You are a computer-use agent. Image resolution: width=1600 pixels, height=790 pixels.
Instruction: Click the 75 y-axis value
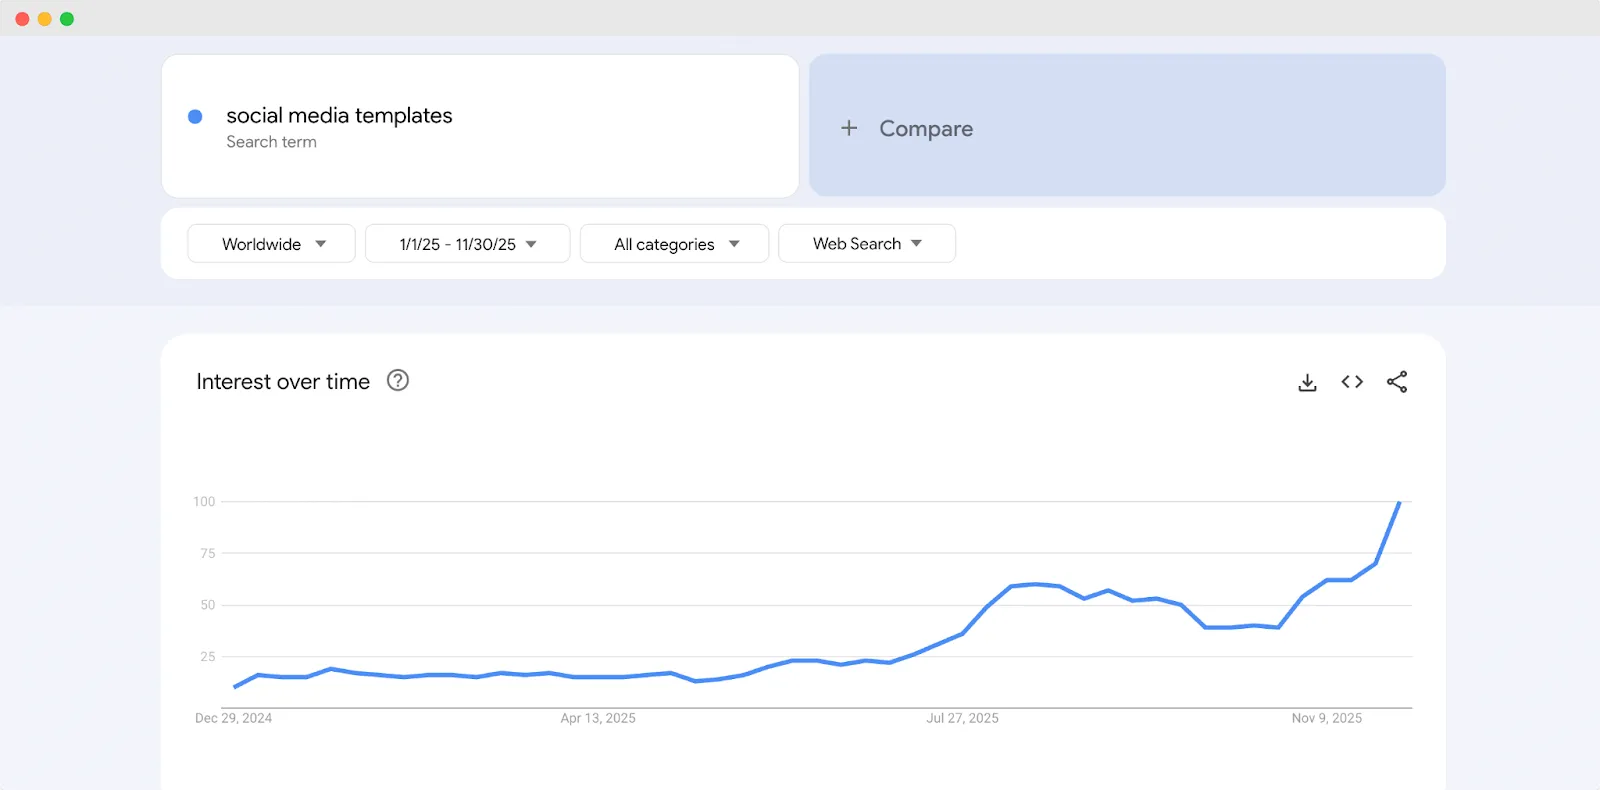[207, 553]
